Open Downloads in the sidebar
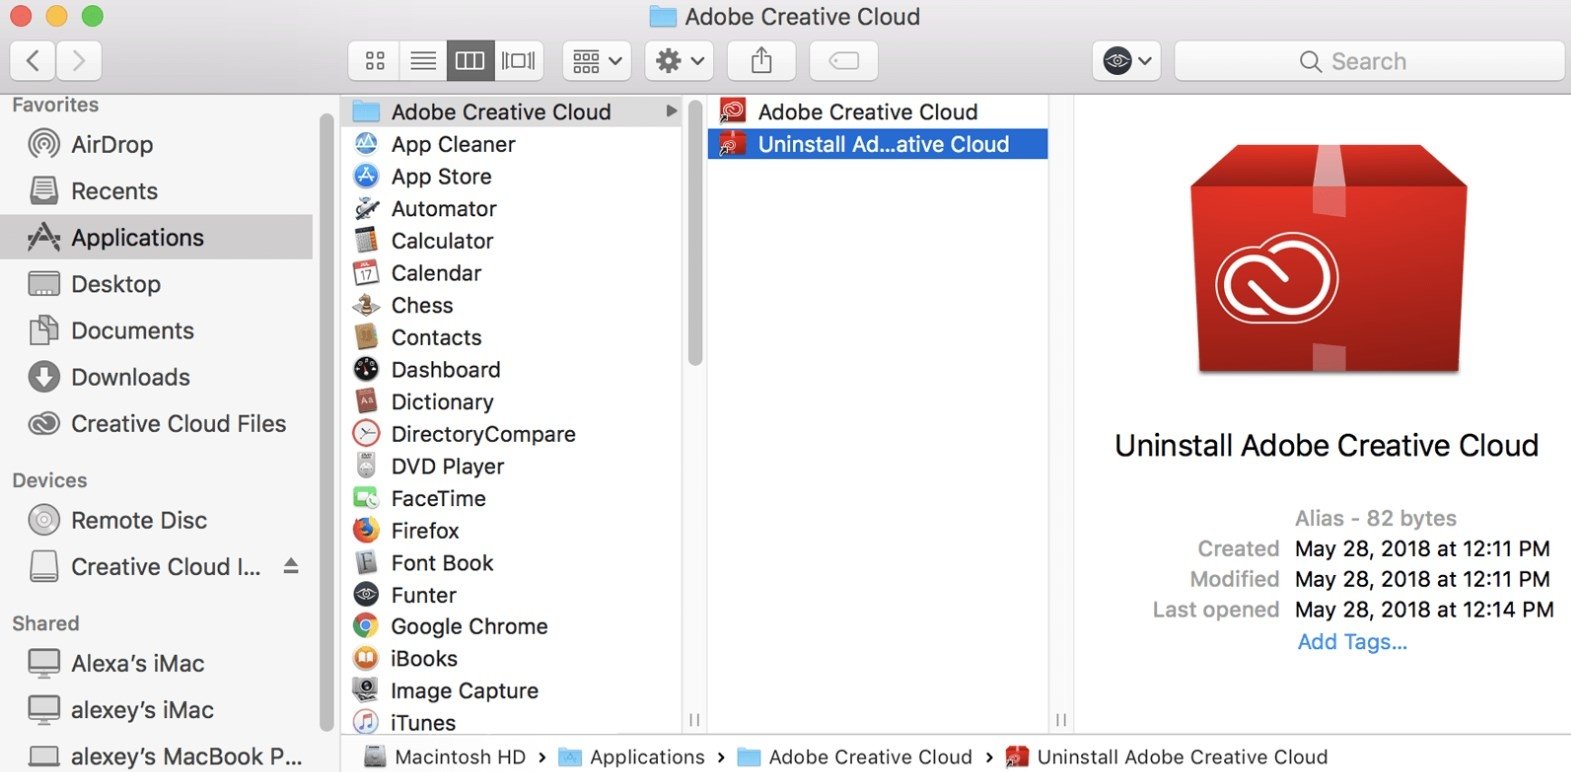Image resolution: width=1571 pixels, height=772 pixels. (x=157, y=377)
